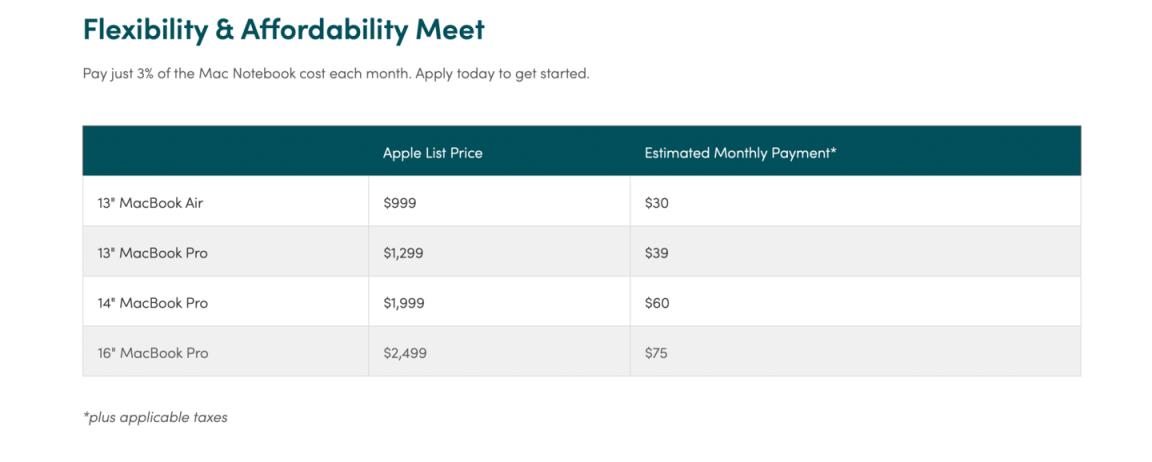Click the $39 monthly payment value
1152x462 pixels.
point(656,253)
